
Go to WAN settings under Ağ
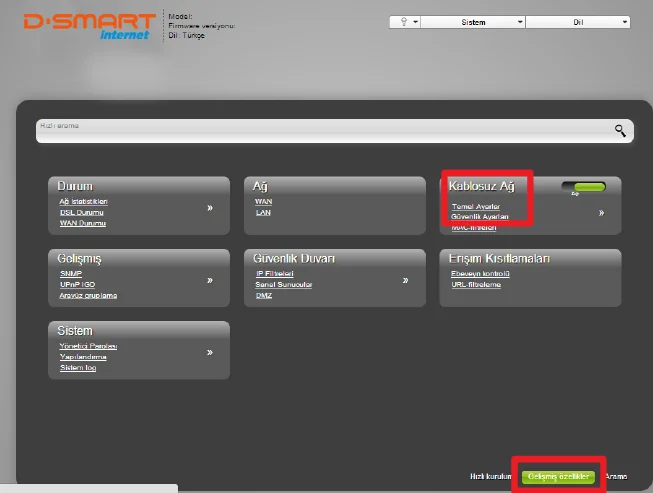tap(264, 201)
